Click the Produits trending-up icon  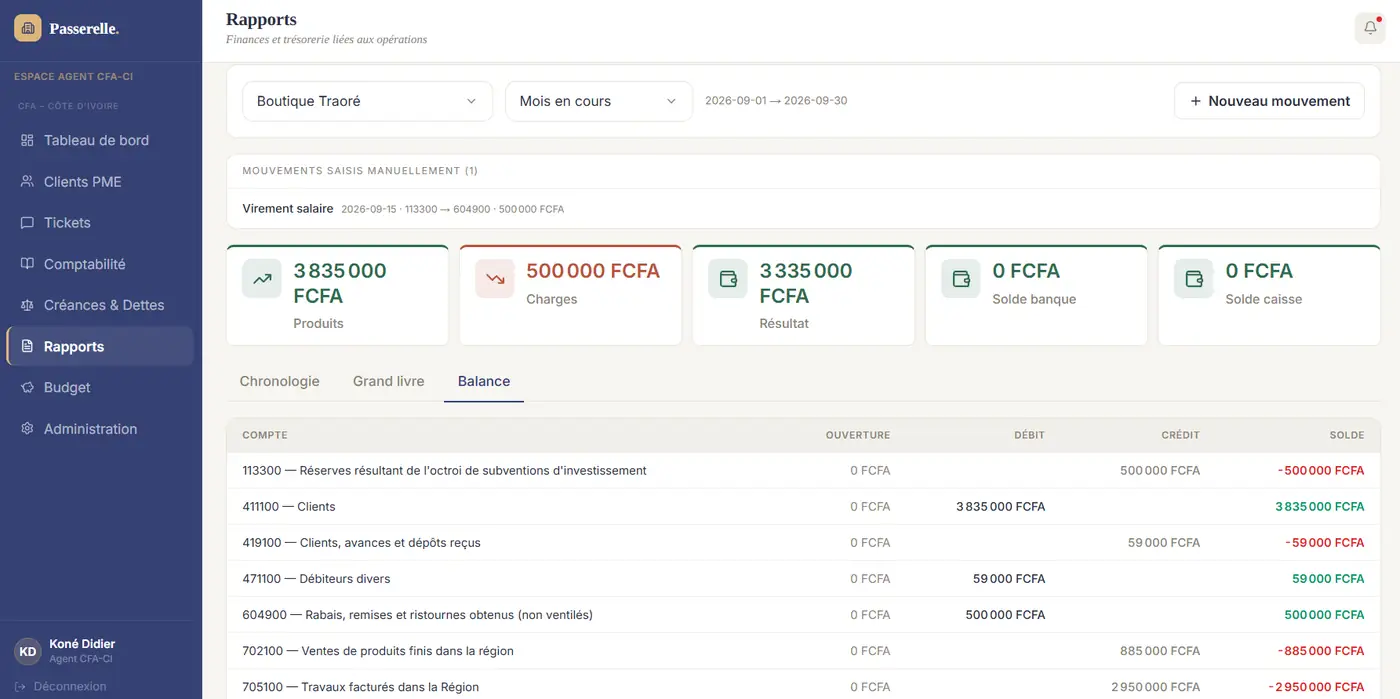pos(262,279)
